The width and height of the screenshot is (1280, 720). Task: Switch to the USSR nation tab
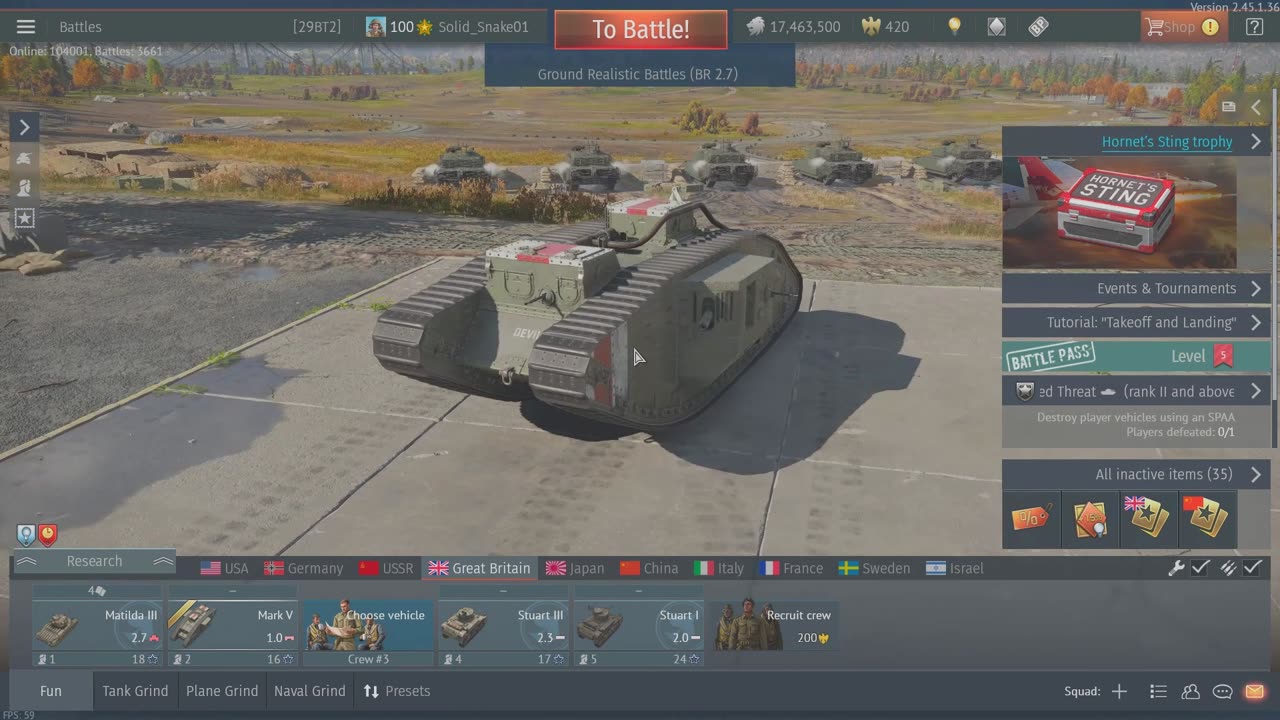tap(386, 568)
